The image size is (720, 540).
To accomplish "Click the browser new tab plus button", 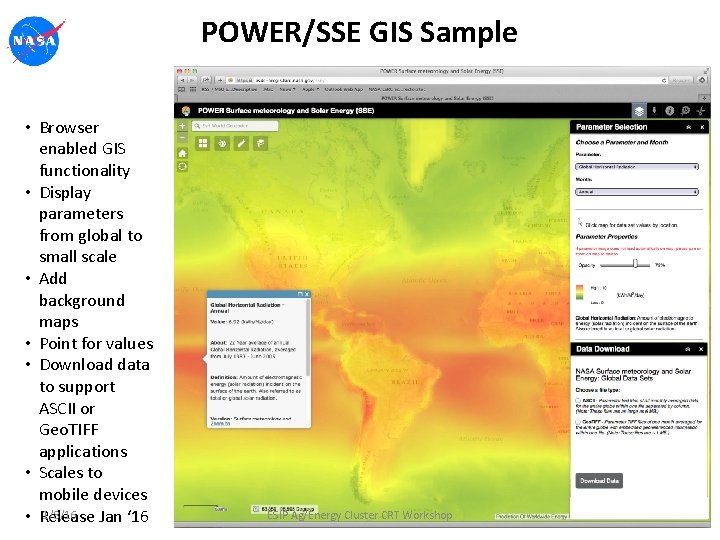I will 704,98.
